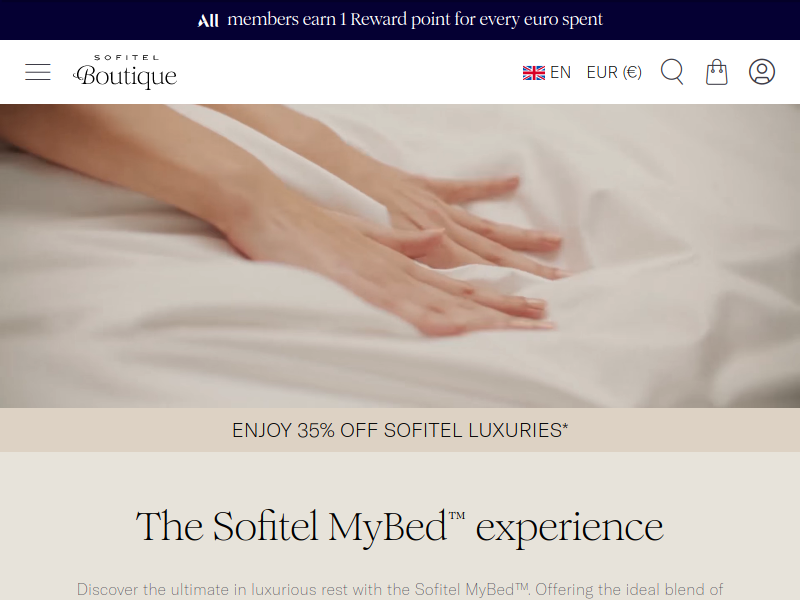Click the 'SOFITEL' small caps text above Boutique

127,58
